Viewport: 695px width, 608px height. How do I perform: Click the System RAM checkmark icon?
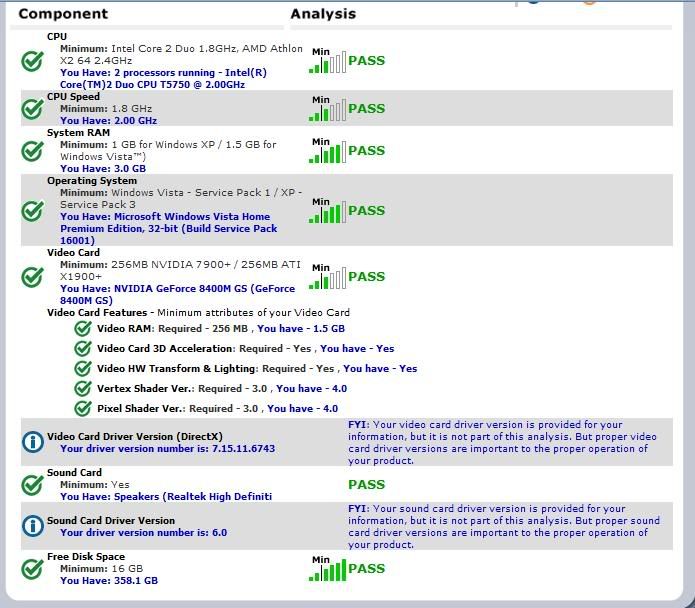coord(32,151)
